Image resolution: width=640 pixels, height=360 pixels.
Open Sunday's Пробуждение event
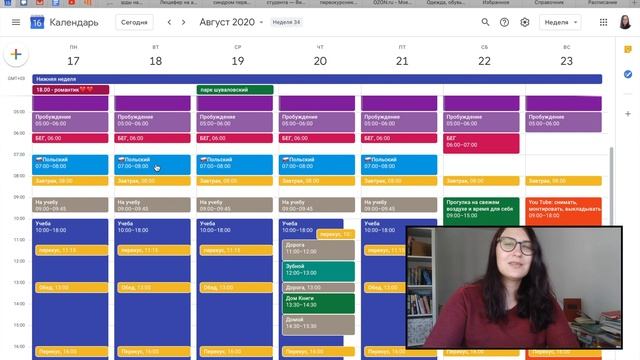click(563, 122)
